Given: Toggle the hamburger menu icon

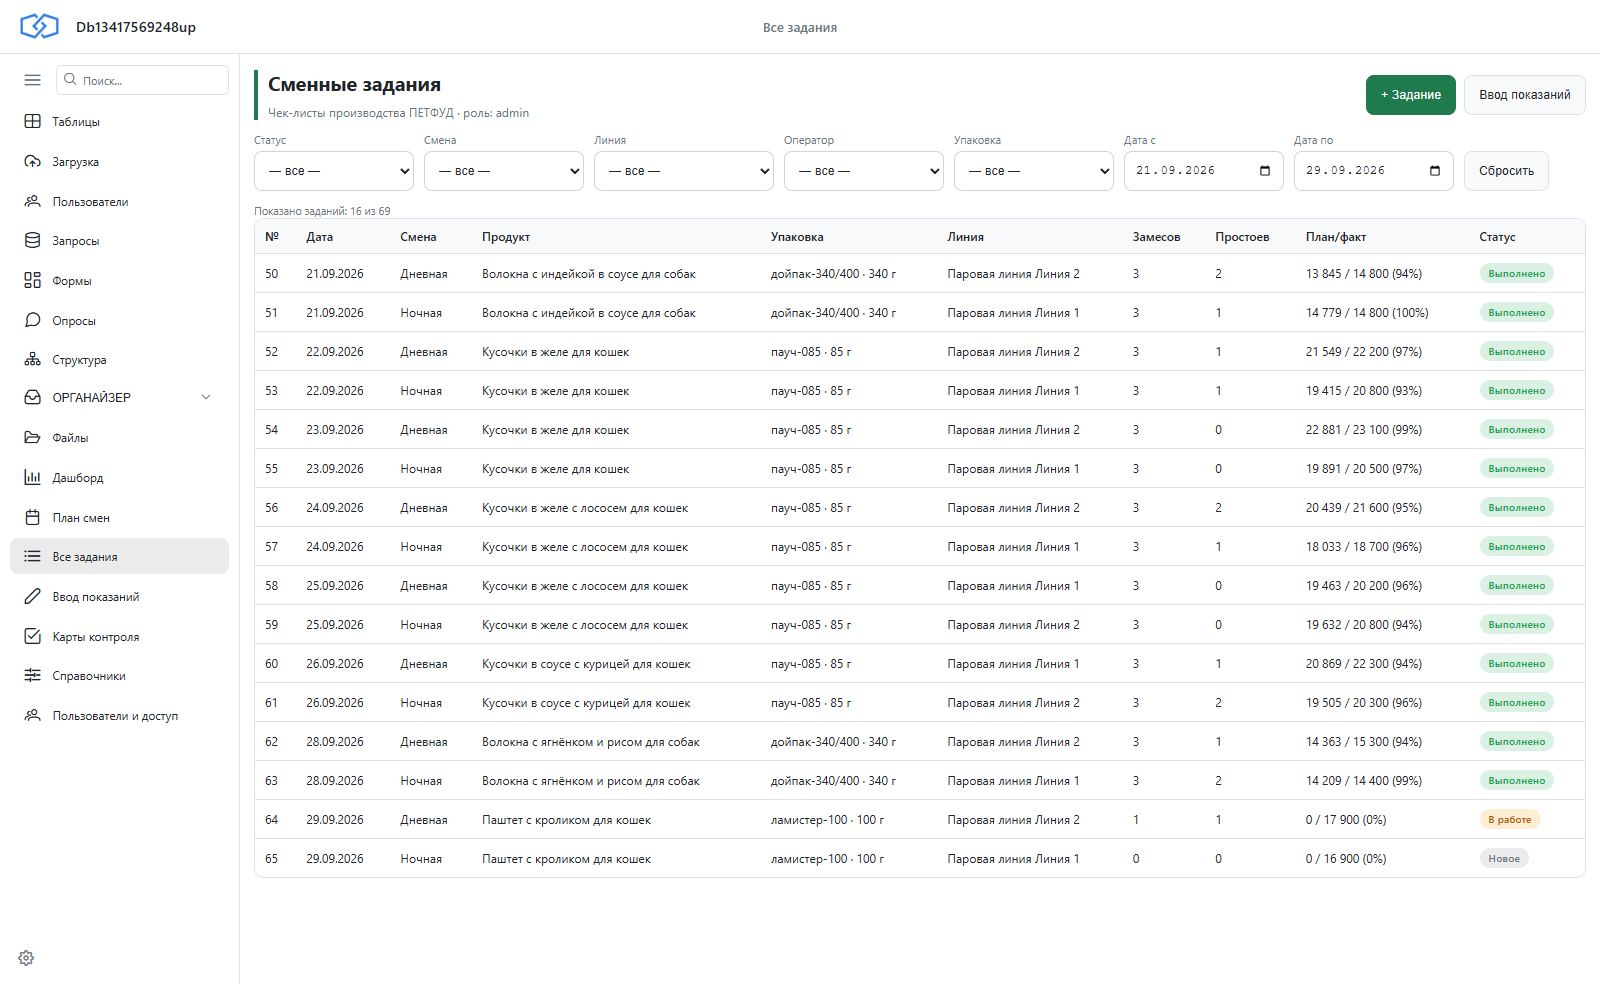Looking at the screenshot, I should [33, 80].
